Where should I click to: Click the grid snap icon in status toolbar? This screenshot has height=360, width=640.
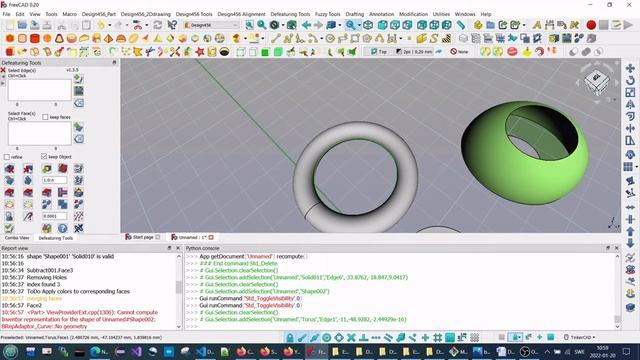click(438, 337)
